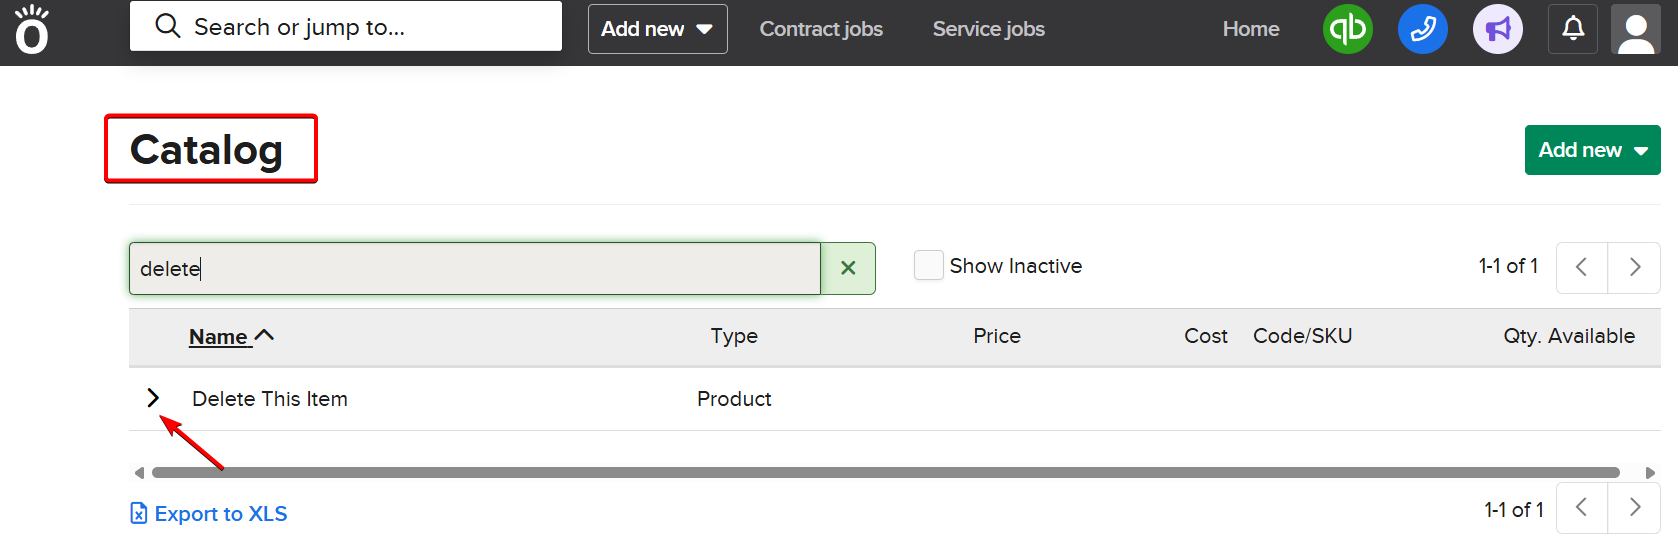
Task: Clear the catalog search with the X
Action: click(x=848, y=268)
